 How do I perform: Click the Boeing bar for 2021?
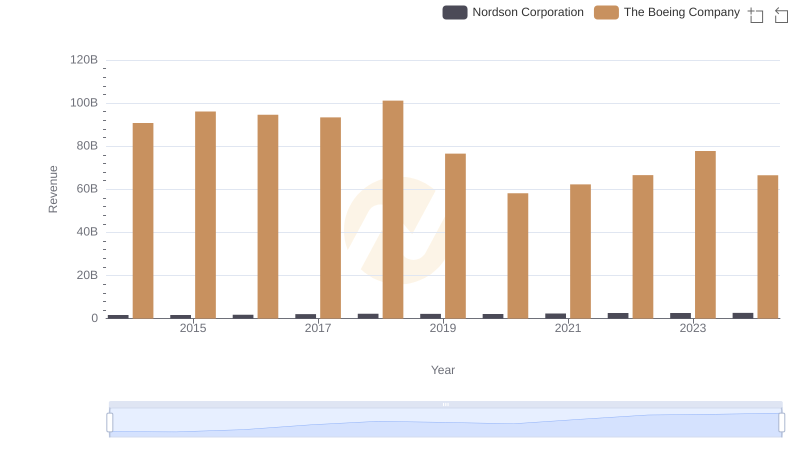click(x=580, y=251)
